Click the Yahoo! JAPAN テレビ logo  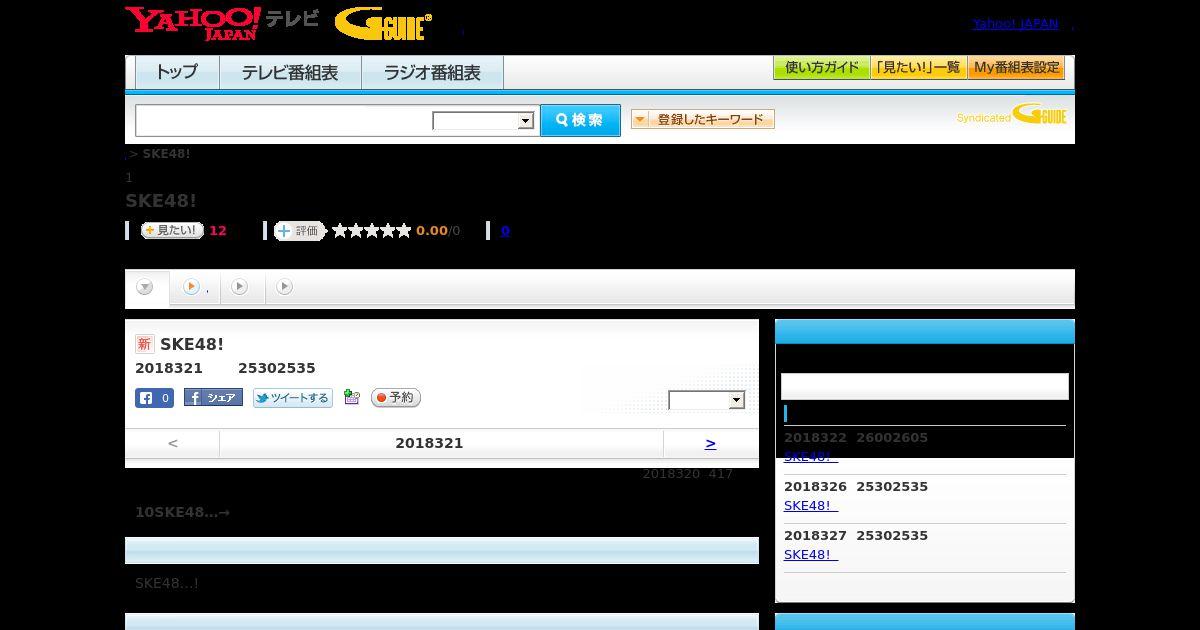point(222,23)
